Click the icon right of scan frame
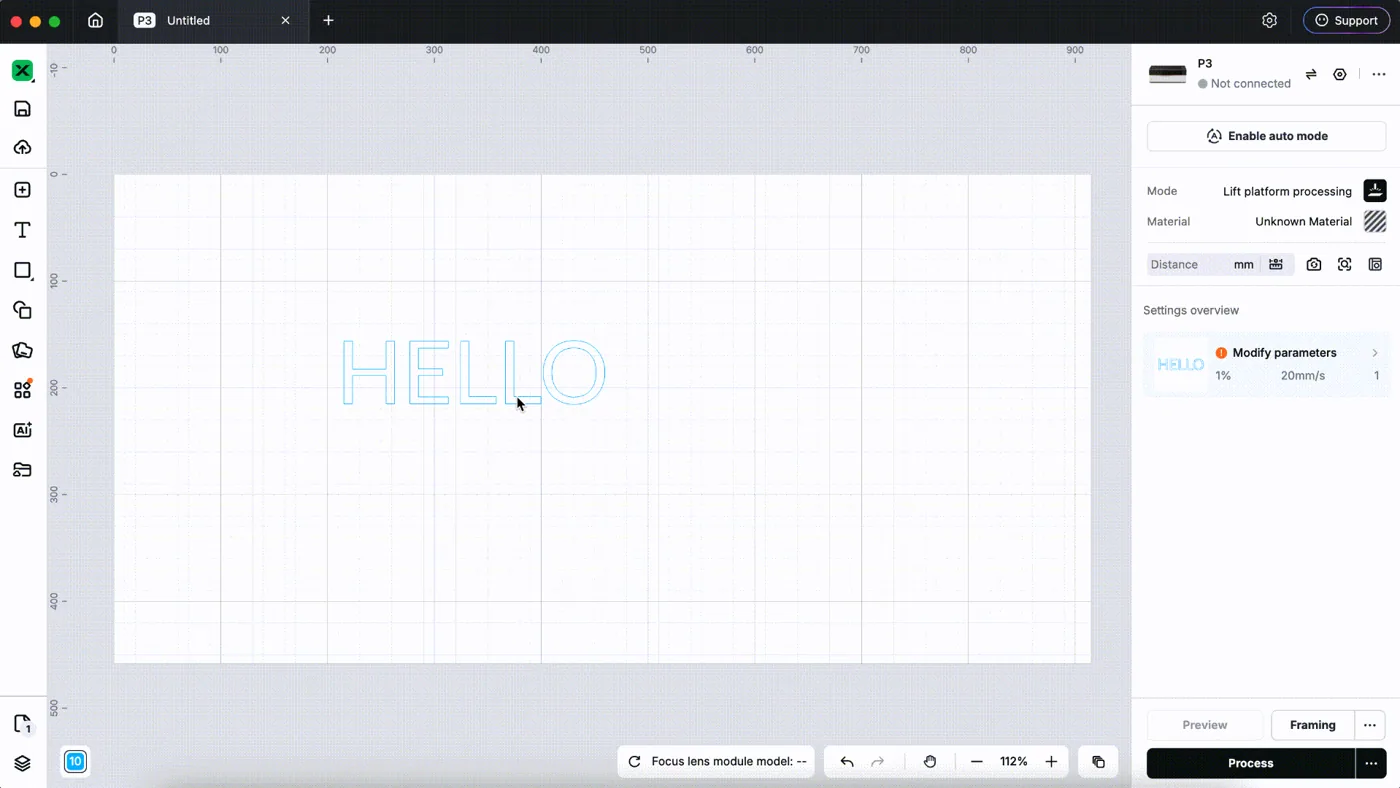The image size is (1400, 788). pos(1375,264)
